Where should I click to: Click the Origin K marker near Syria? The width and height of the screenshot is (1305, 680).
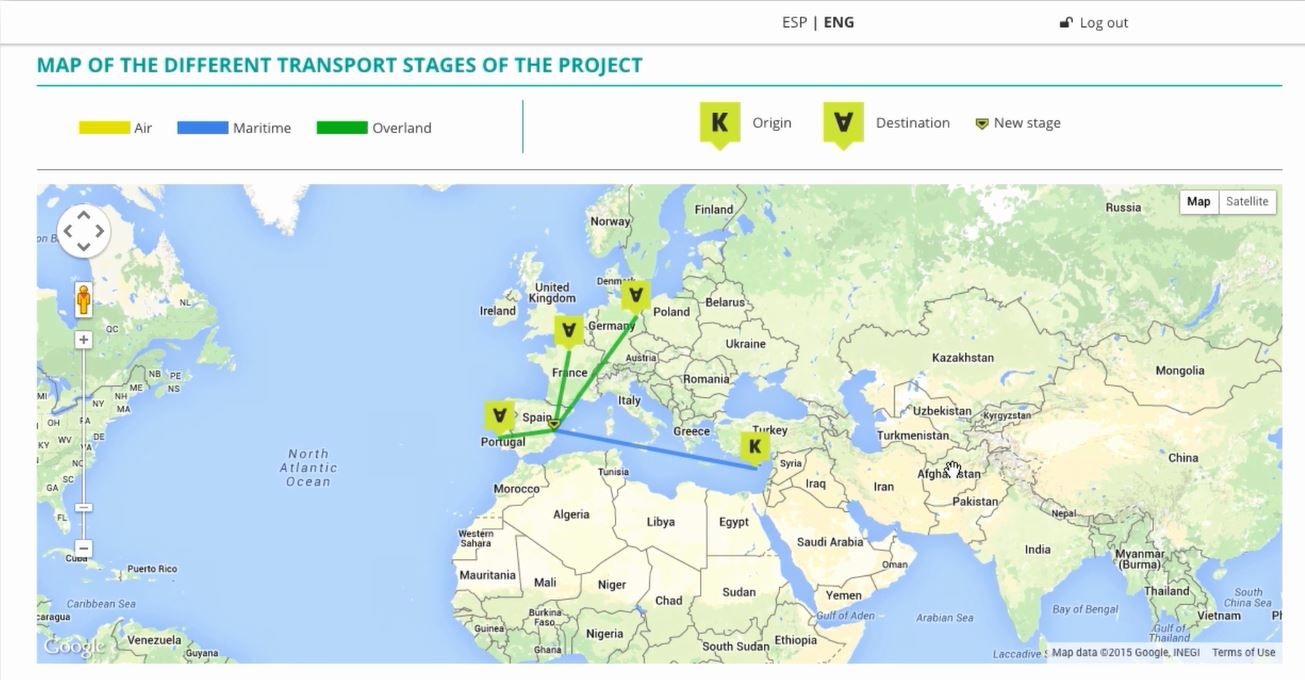tap(755, 447)
